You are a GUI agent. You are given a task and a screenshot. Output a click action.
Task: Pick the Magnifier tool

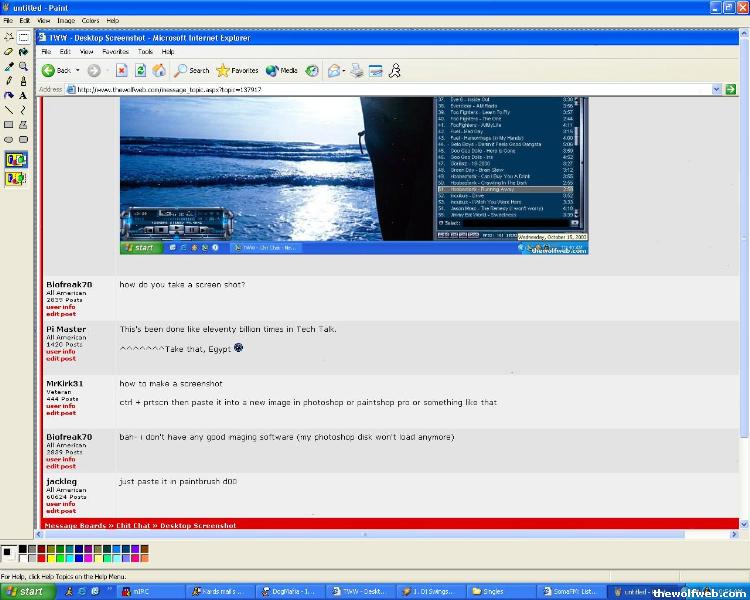[23, 66]
